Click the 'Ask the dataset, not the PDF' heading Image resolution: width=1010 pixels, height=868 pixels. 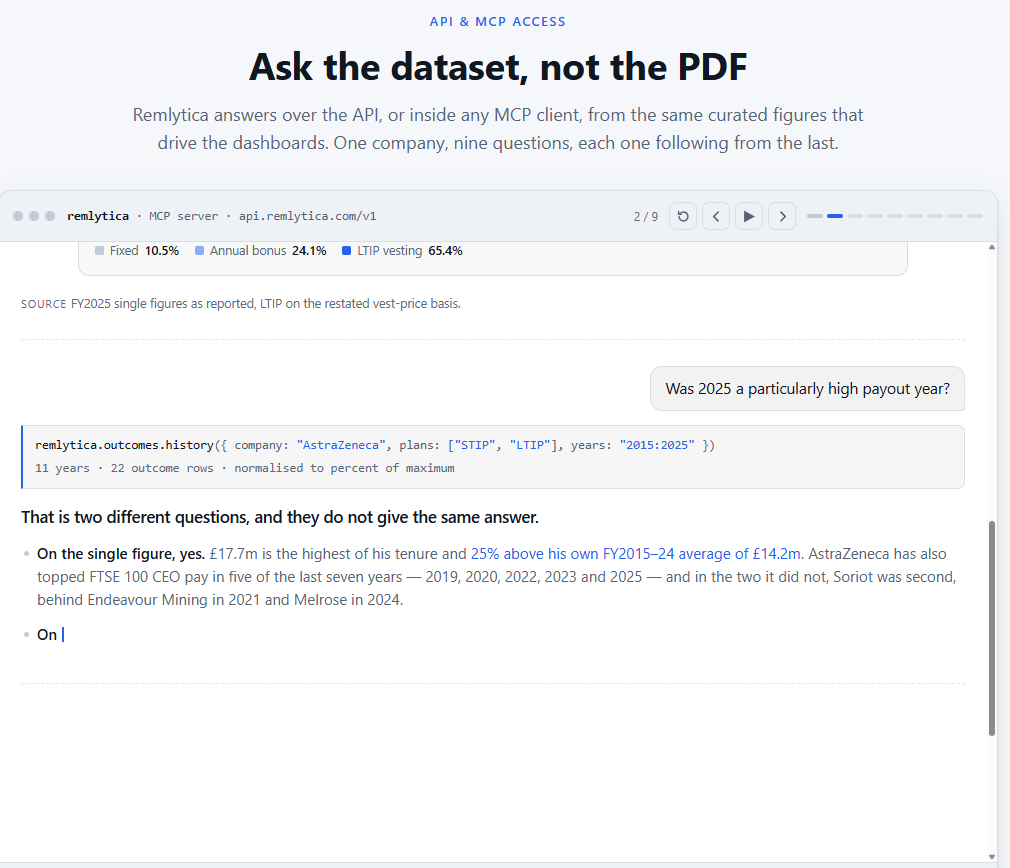498,67
